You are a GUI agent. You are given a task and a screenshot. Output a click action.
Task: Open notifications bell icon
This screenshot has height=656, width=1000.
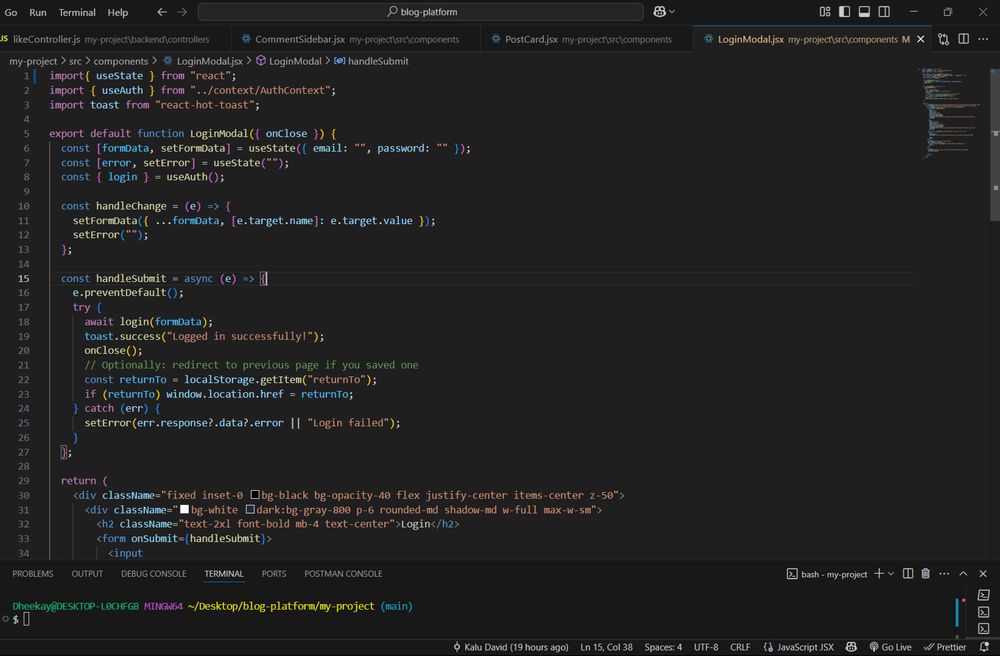983,647
